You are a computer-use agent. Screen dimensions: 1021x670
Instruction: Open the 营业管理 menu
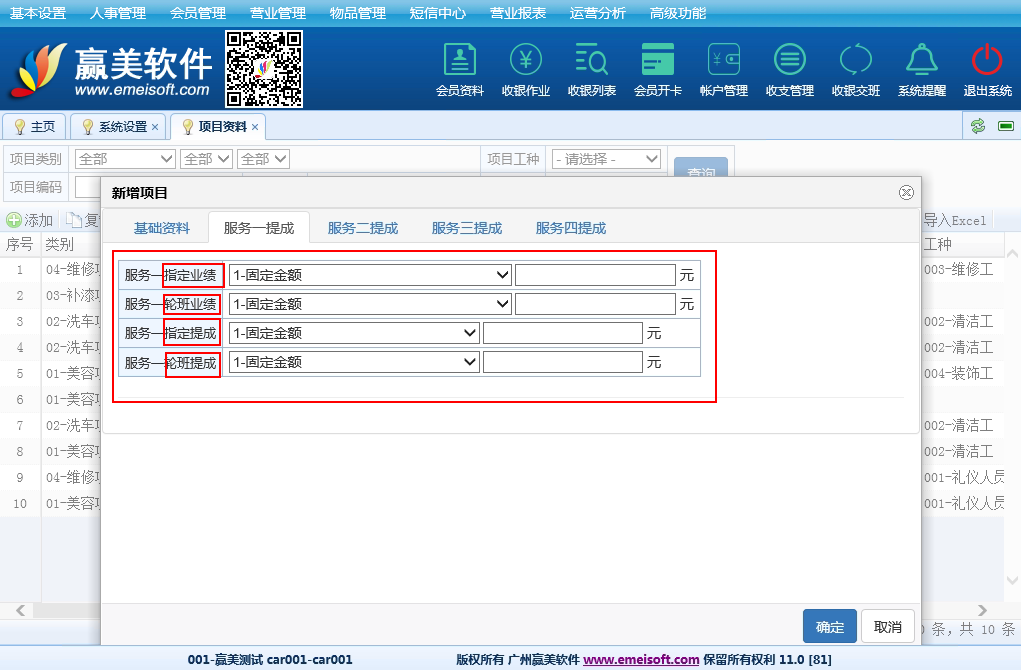277,13
